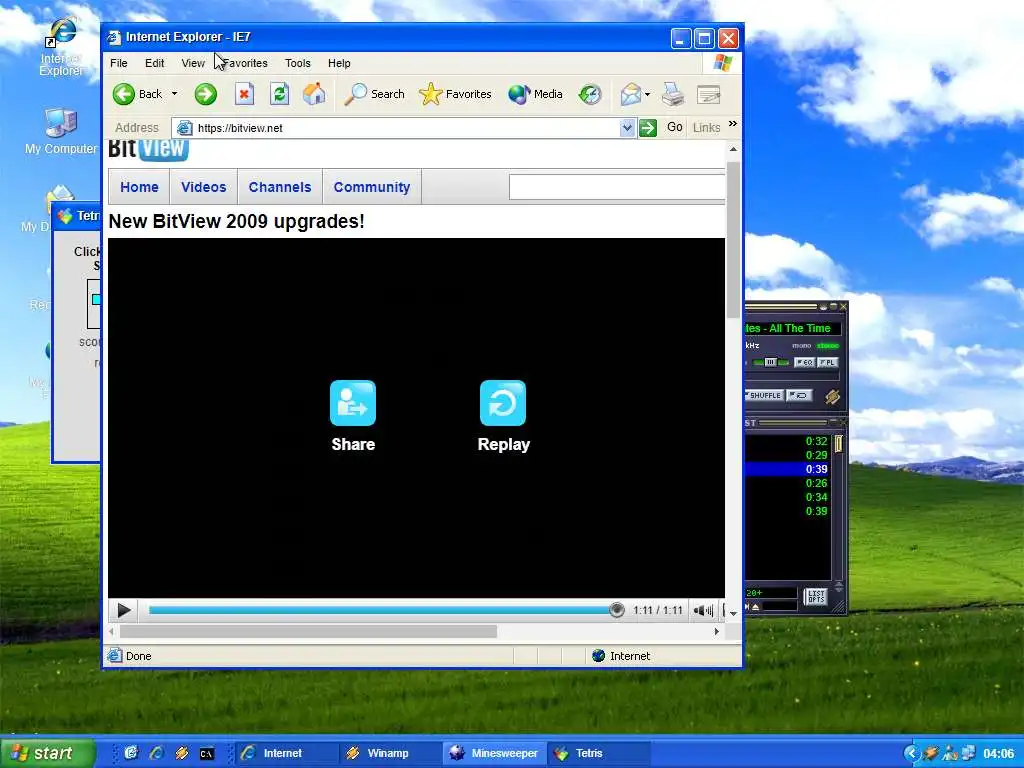Open the Search toolbar button
This screenshot has height=768, width=1024.
click(374, 94)
